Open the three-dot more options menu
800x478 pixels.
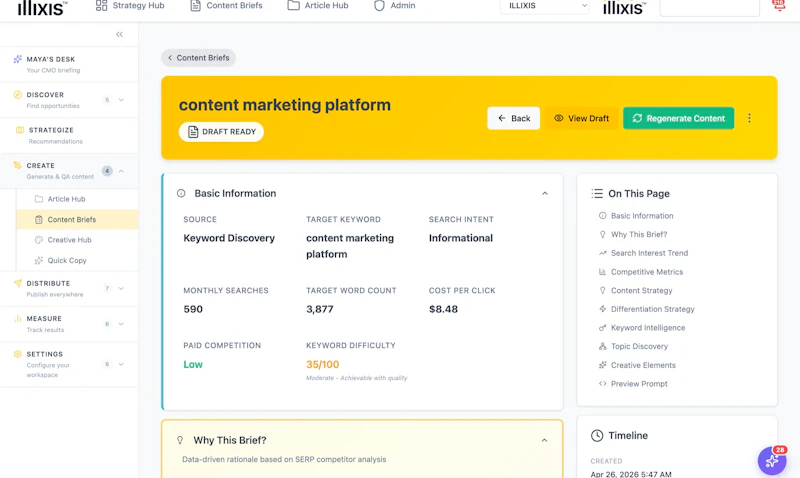[749, 118]
